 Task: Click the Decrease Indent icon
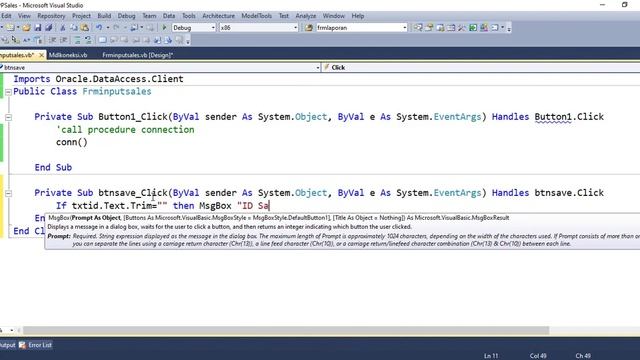[x=52, y=40]
